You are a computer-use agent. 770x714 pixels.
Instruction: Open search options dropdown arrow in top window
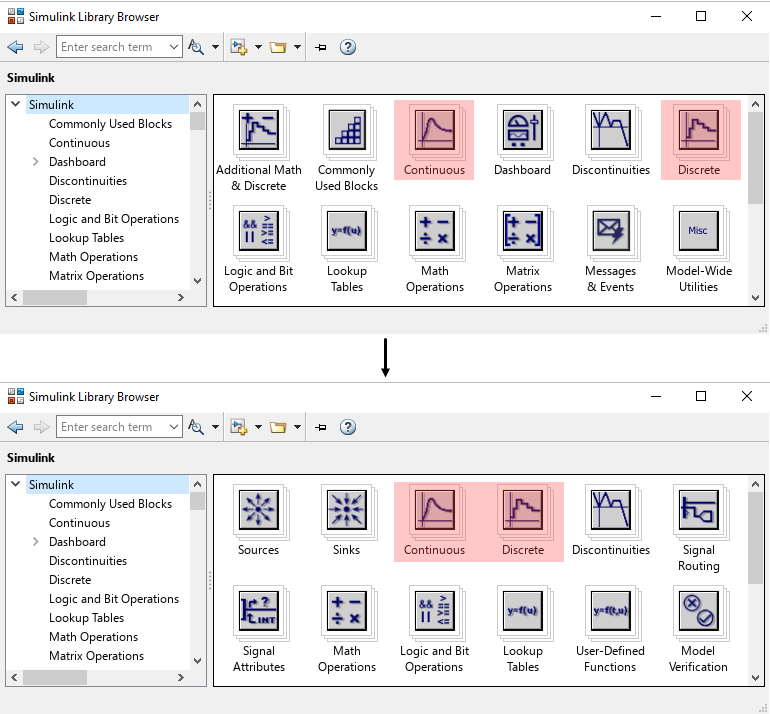pyautogui.click(x=215, y=47)
